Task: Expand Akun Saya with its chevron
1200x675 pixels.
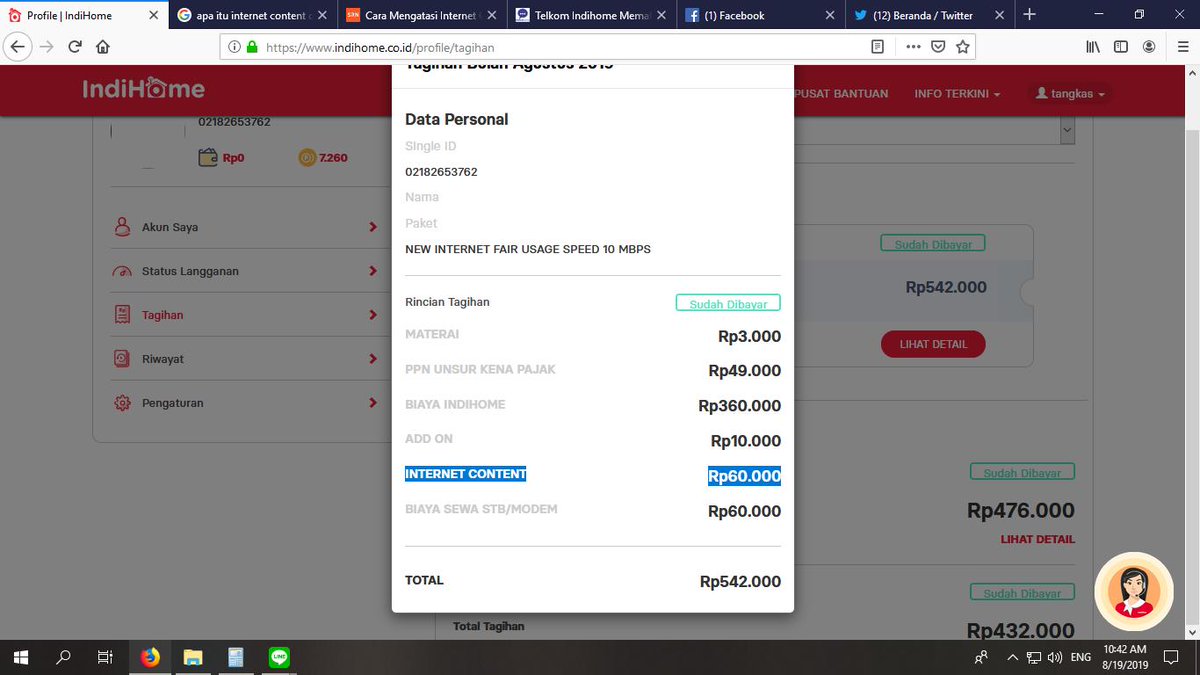Action: pos(373,227)
